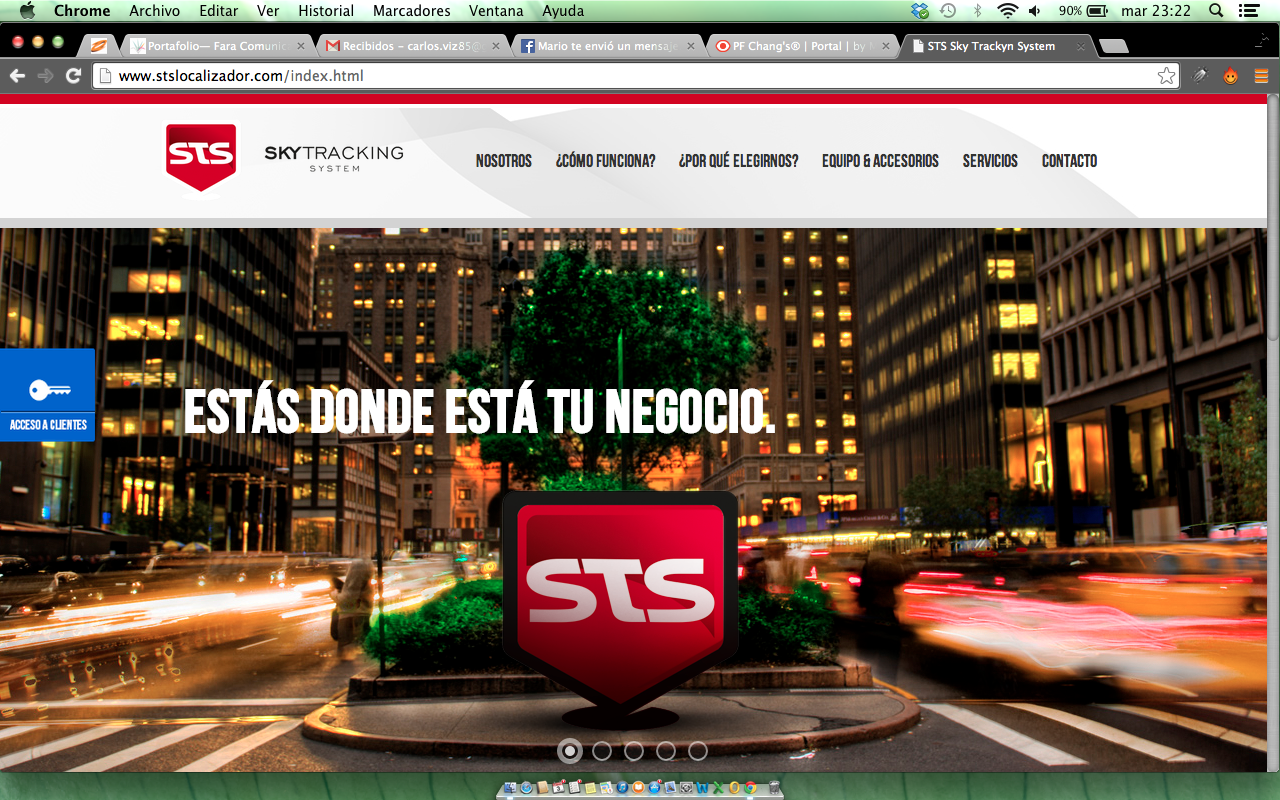This screenshot has width=1280, height=800.
Task: Open the Editar menu
Action: [219, 11]
